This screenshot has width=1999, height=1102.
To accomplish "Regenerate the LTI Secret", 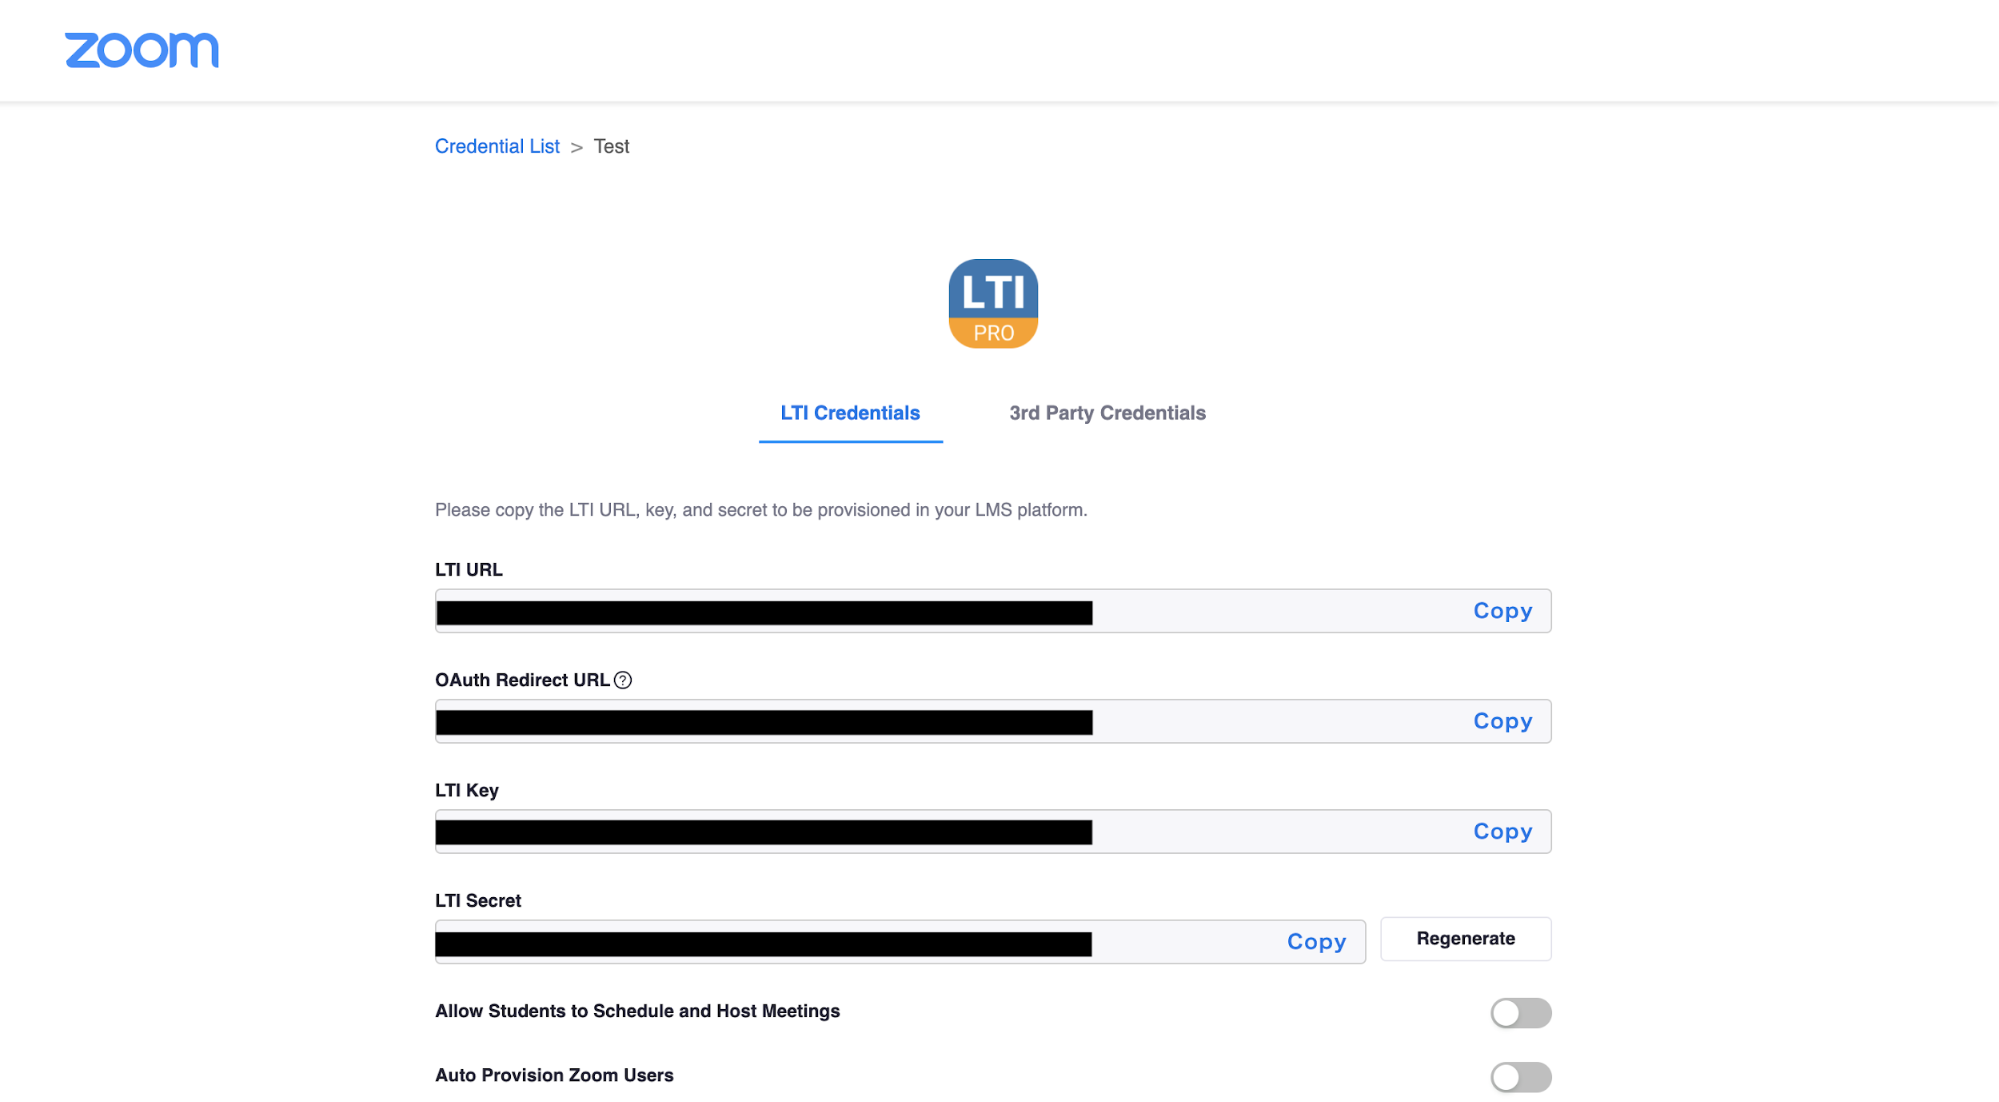I will point(1465,939).
